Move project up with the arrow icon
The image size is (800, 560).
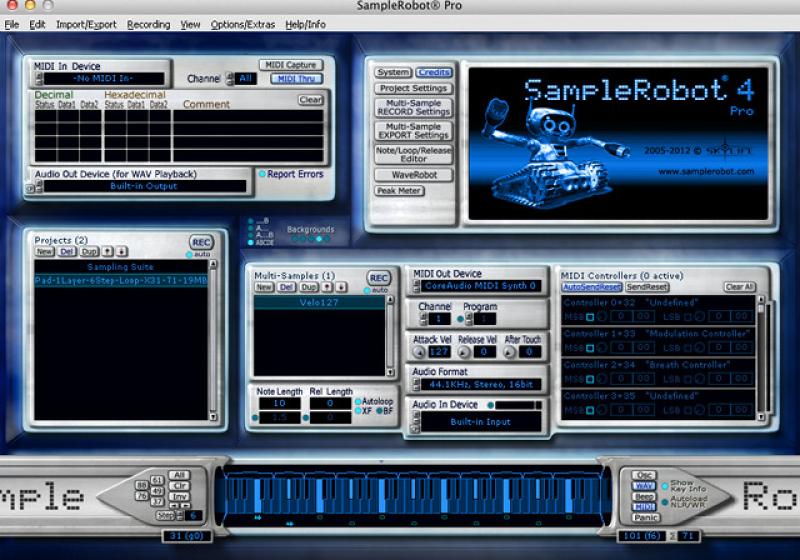[x=107, y=252]
